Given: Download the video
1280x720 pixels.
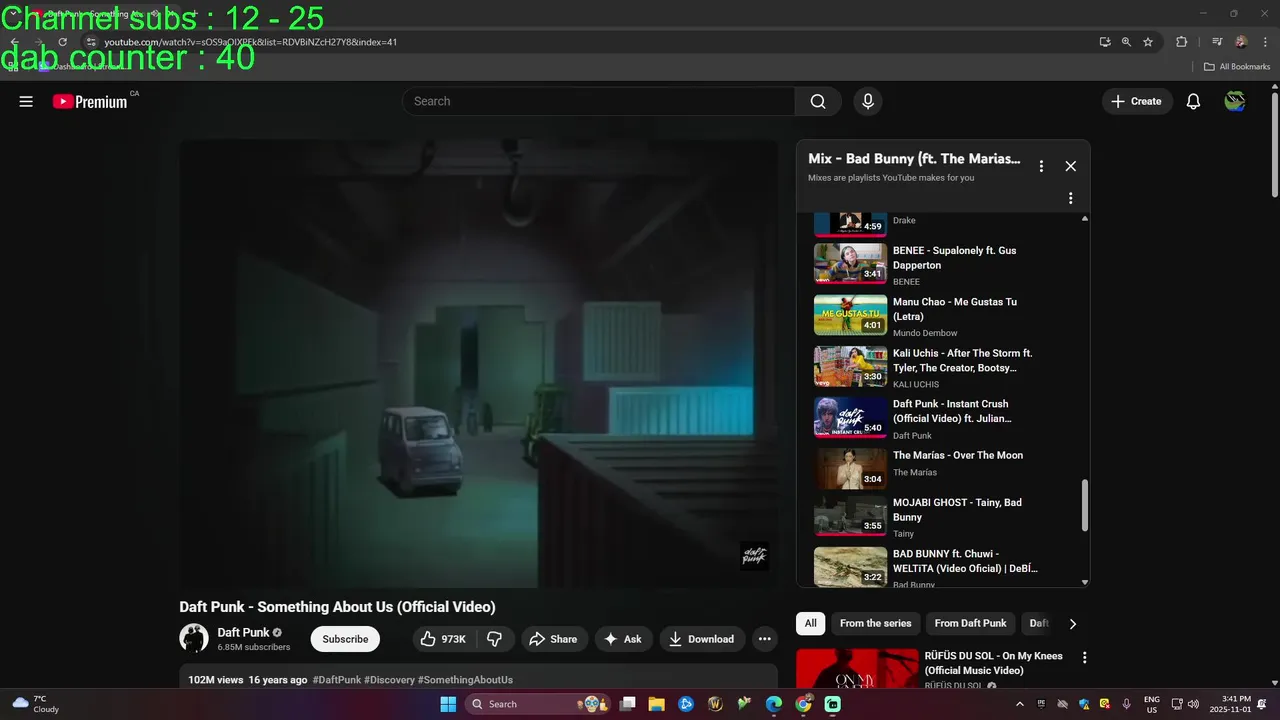Looking at the screenshot, I should coord(701,639).
